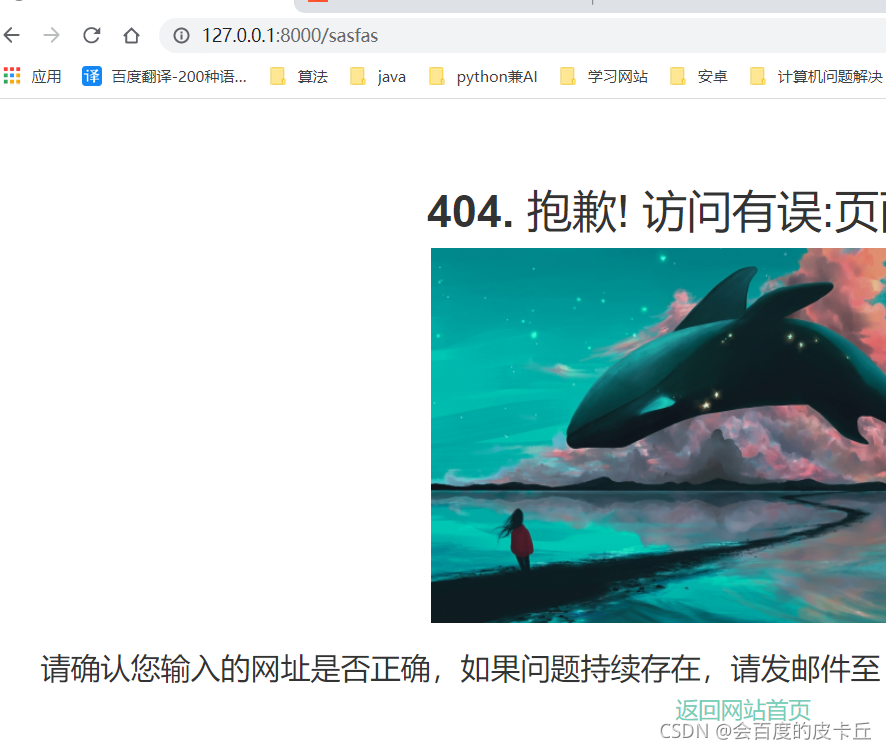Screen dimensions: 886x749
Task: Click the forward navigation arrow
Action: (x=52, y=35)
